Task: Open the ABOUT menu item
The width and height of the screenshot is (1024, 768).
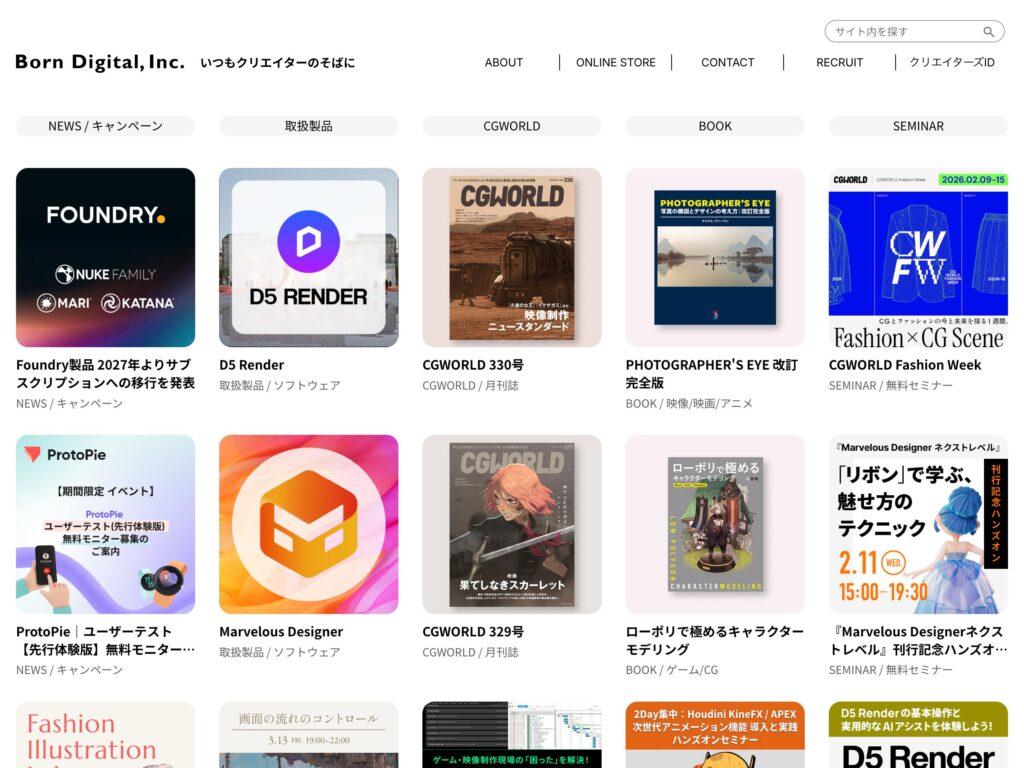Action: [504, 63]
